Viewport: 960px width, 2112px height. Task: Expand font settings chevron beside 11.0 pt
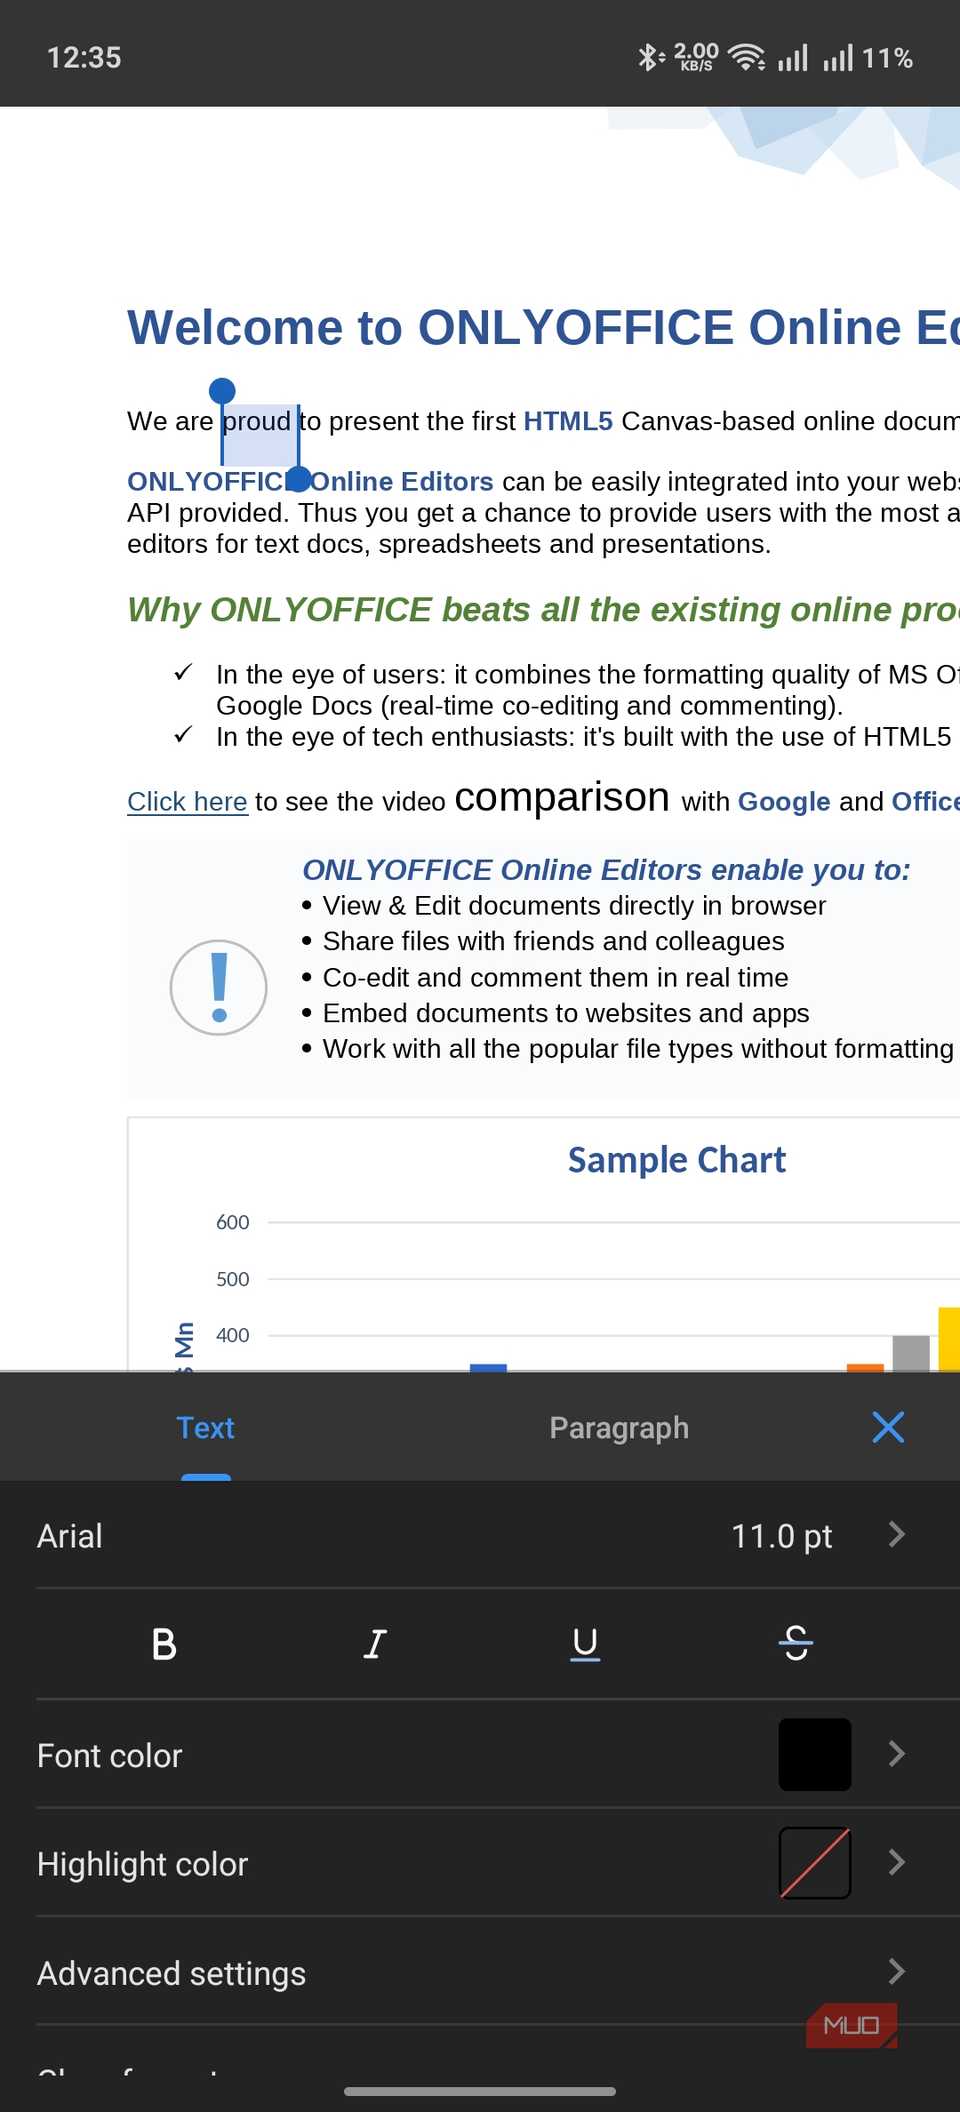[x=897, y=1534]
